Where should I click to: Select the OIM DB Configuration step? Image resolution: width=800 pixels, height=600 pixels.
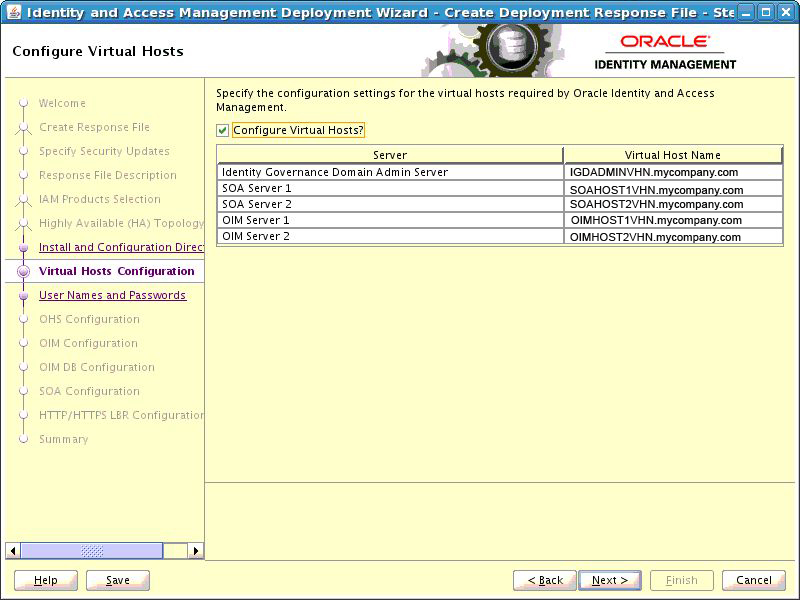[x=97, y=367]
